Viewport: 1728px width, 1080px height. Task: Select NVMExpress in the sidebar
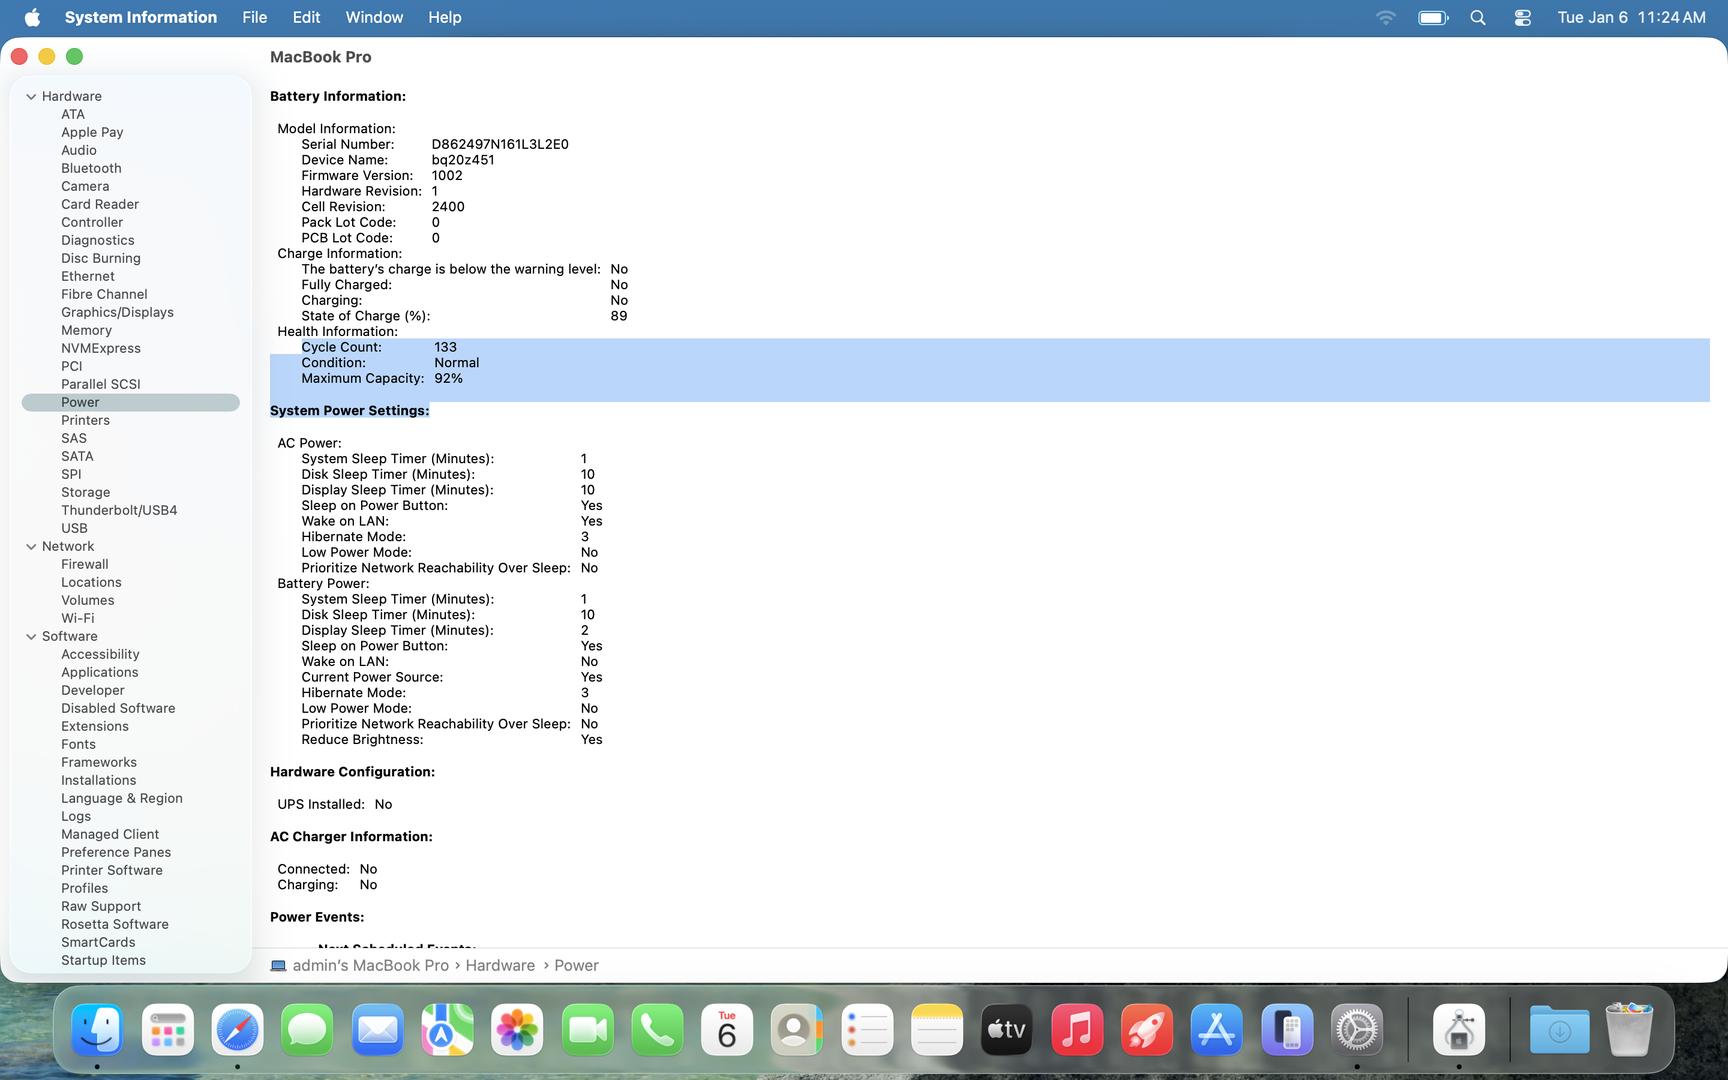pyautogui.click(x=101, y=348)
